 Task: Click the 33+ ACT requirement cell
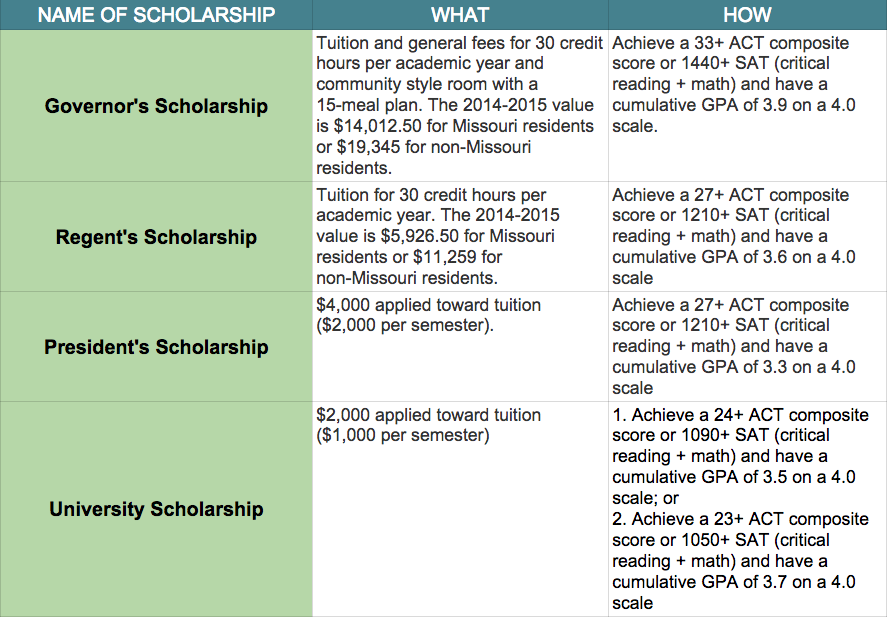[747, 106]
